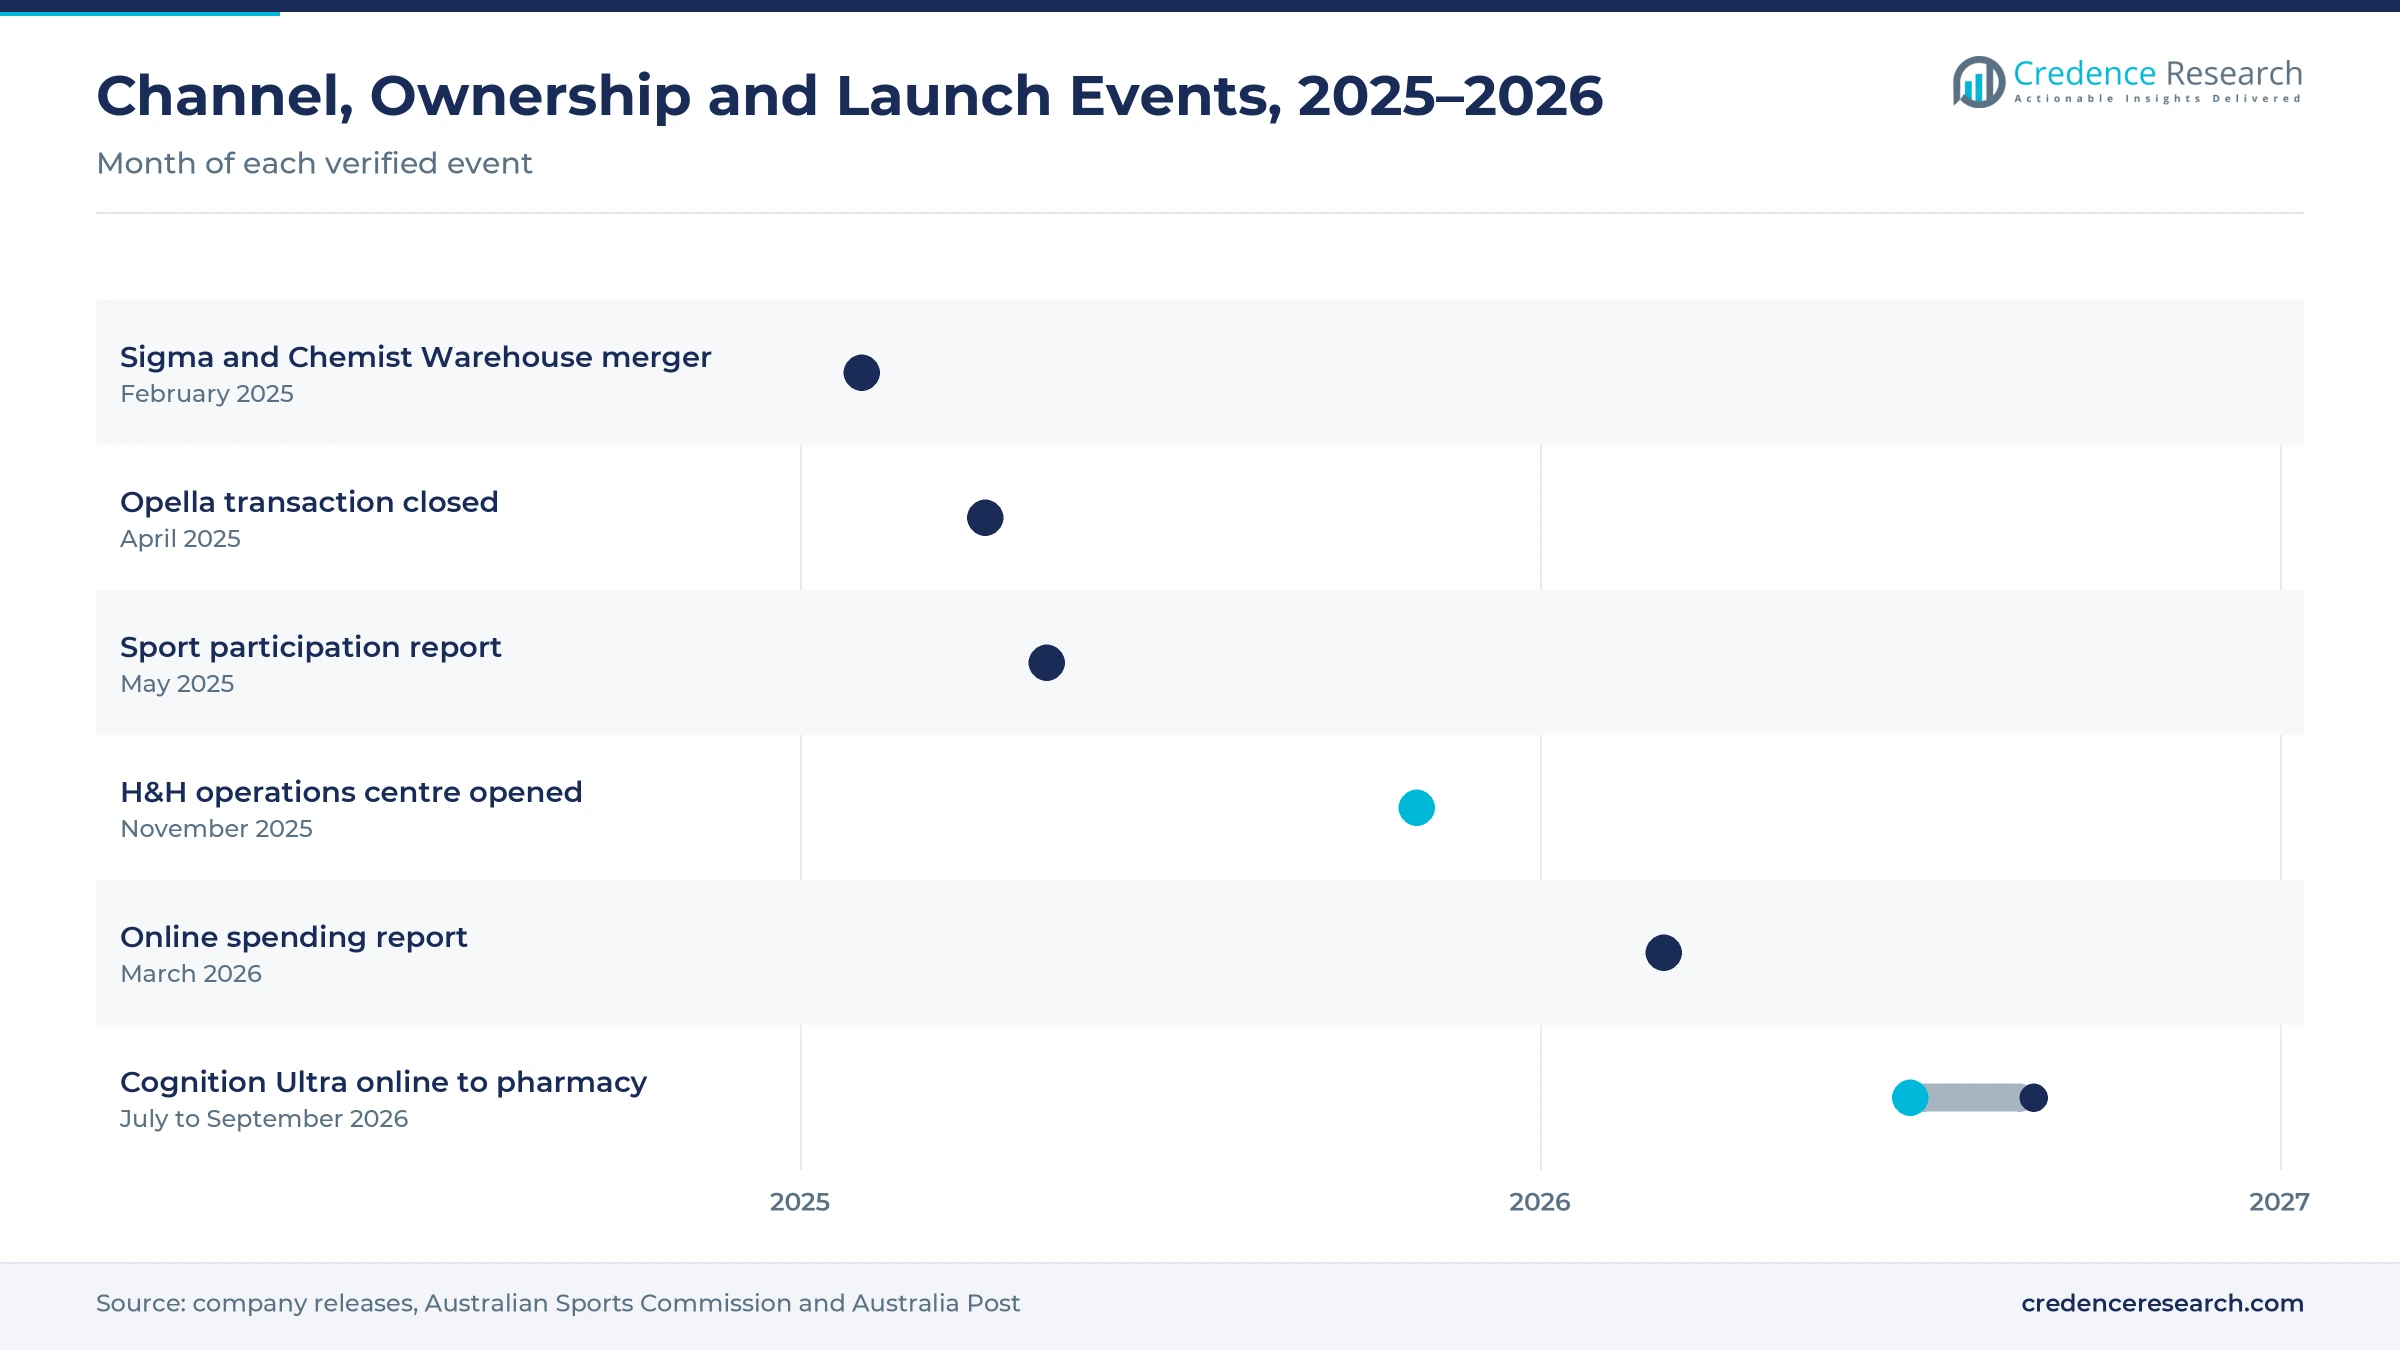Click "Opella transaction closed" label
The width and height of the screenshot is (2400, 1350).
(x=309, y=502)
